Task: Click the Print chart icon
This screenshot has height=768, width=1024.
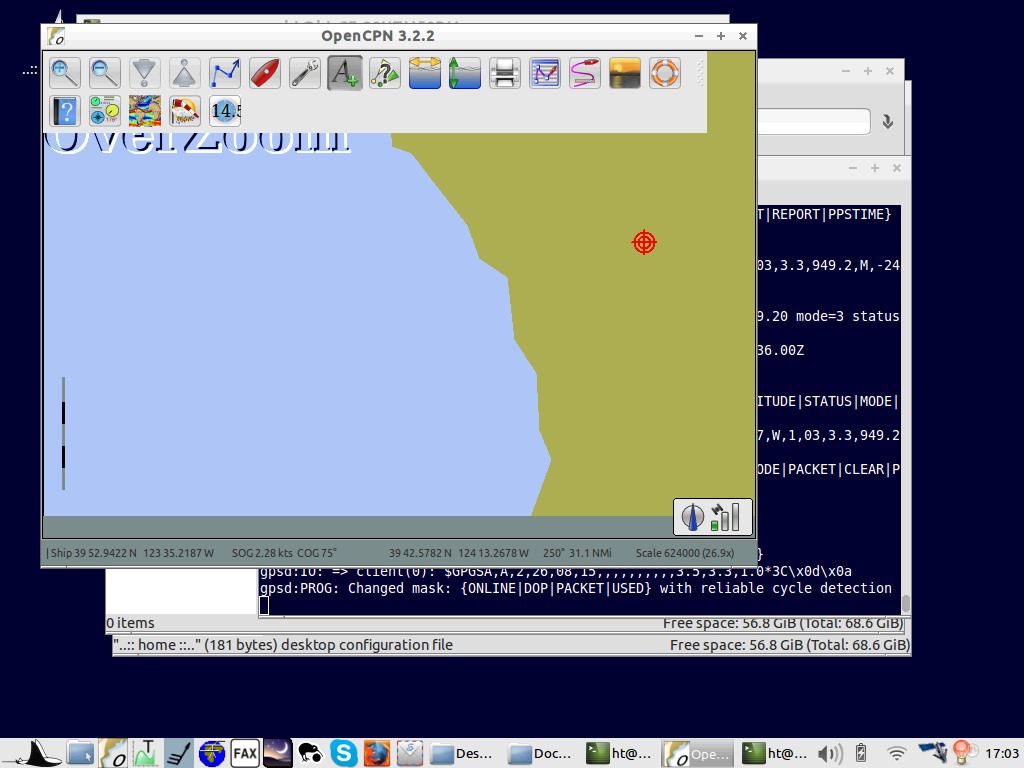Action: click(505, 73)
